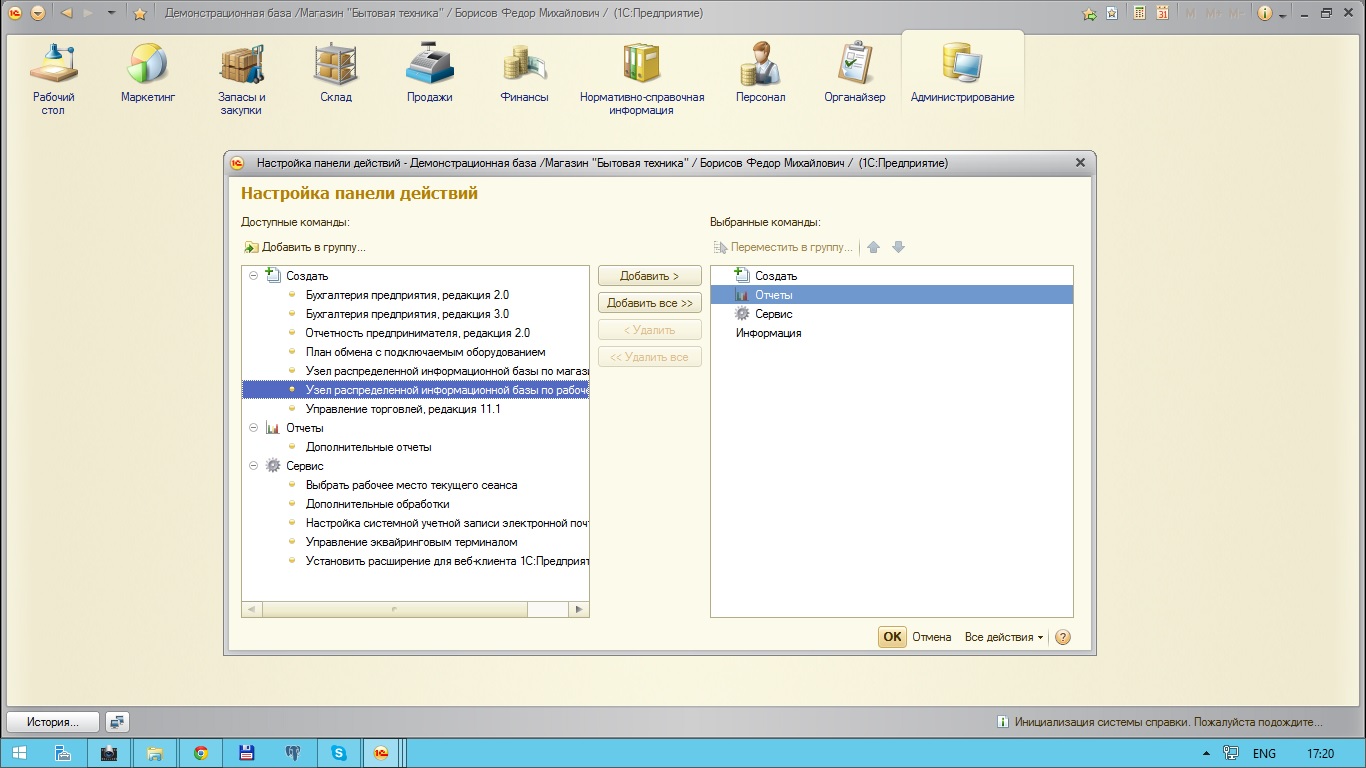Open Нормативно-справочная информация section
This screenshot has width=1366, height=768.
tap(642, 80)
